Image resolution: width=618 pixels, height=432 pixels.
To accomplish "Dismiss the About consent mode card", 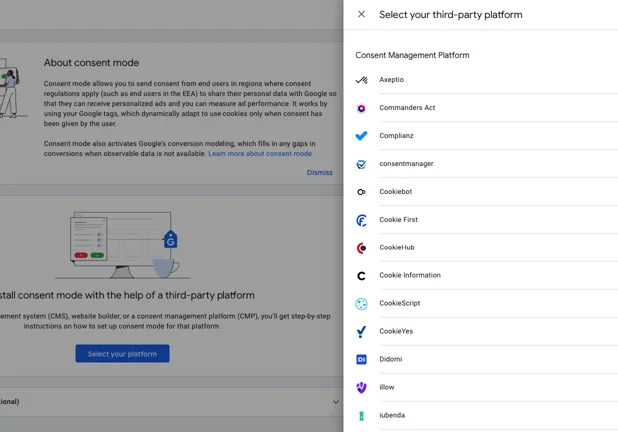I will point(320,173).
